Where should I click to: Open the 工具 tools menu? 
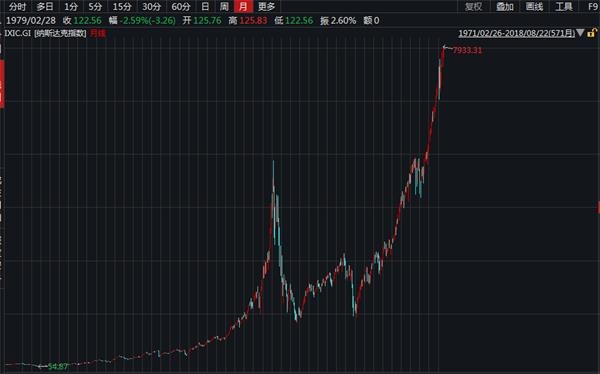click(x=564, y=7)
